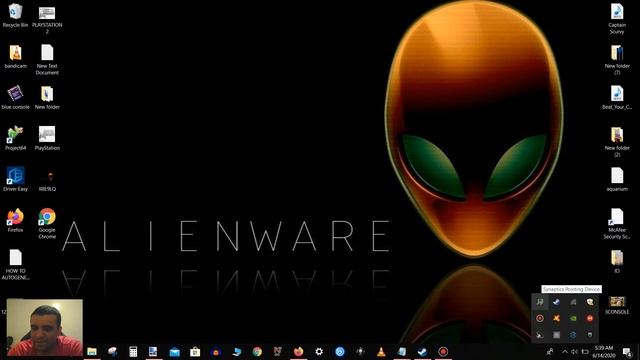Click the Steam icon in tray overflow
The image size is (640, 360).
[x=556, y=302]
